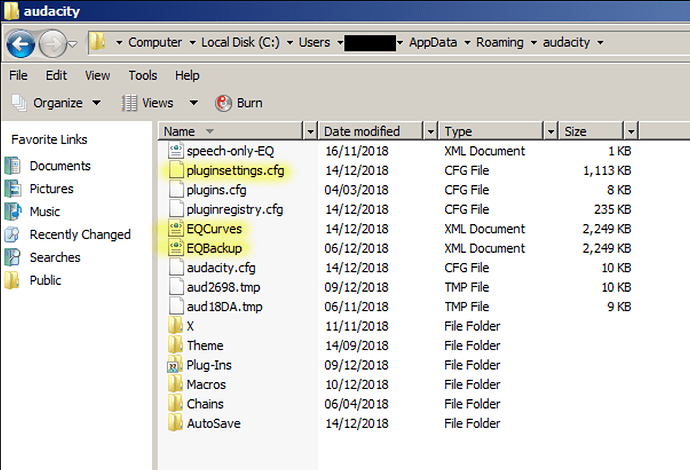Navigate to Roaming breadcrumb
Image resolution: width=690 pixels, height=470 pixels.
tap(500, 42)
